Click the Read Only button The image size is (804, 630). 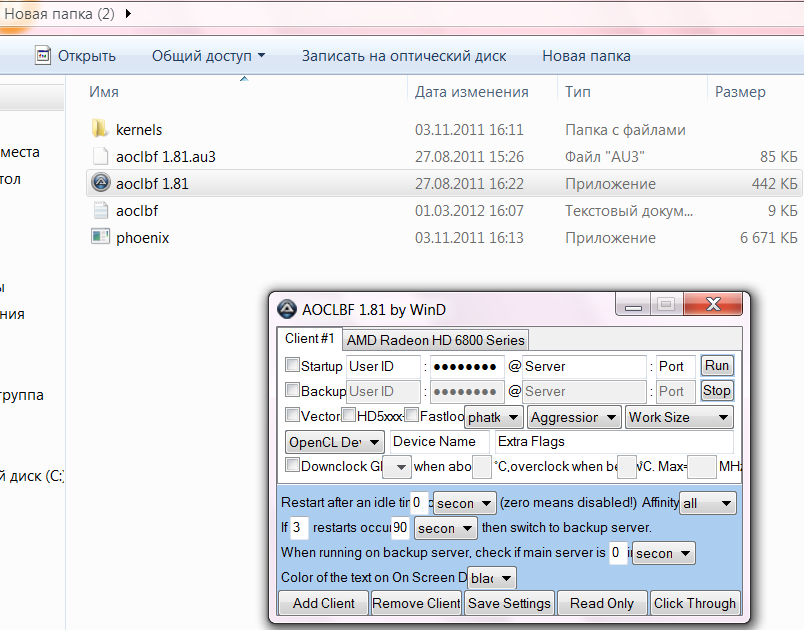(602, 603)
